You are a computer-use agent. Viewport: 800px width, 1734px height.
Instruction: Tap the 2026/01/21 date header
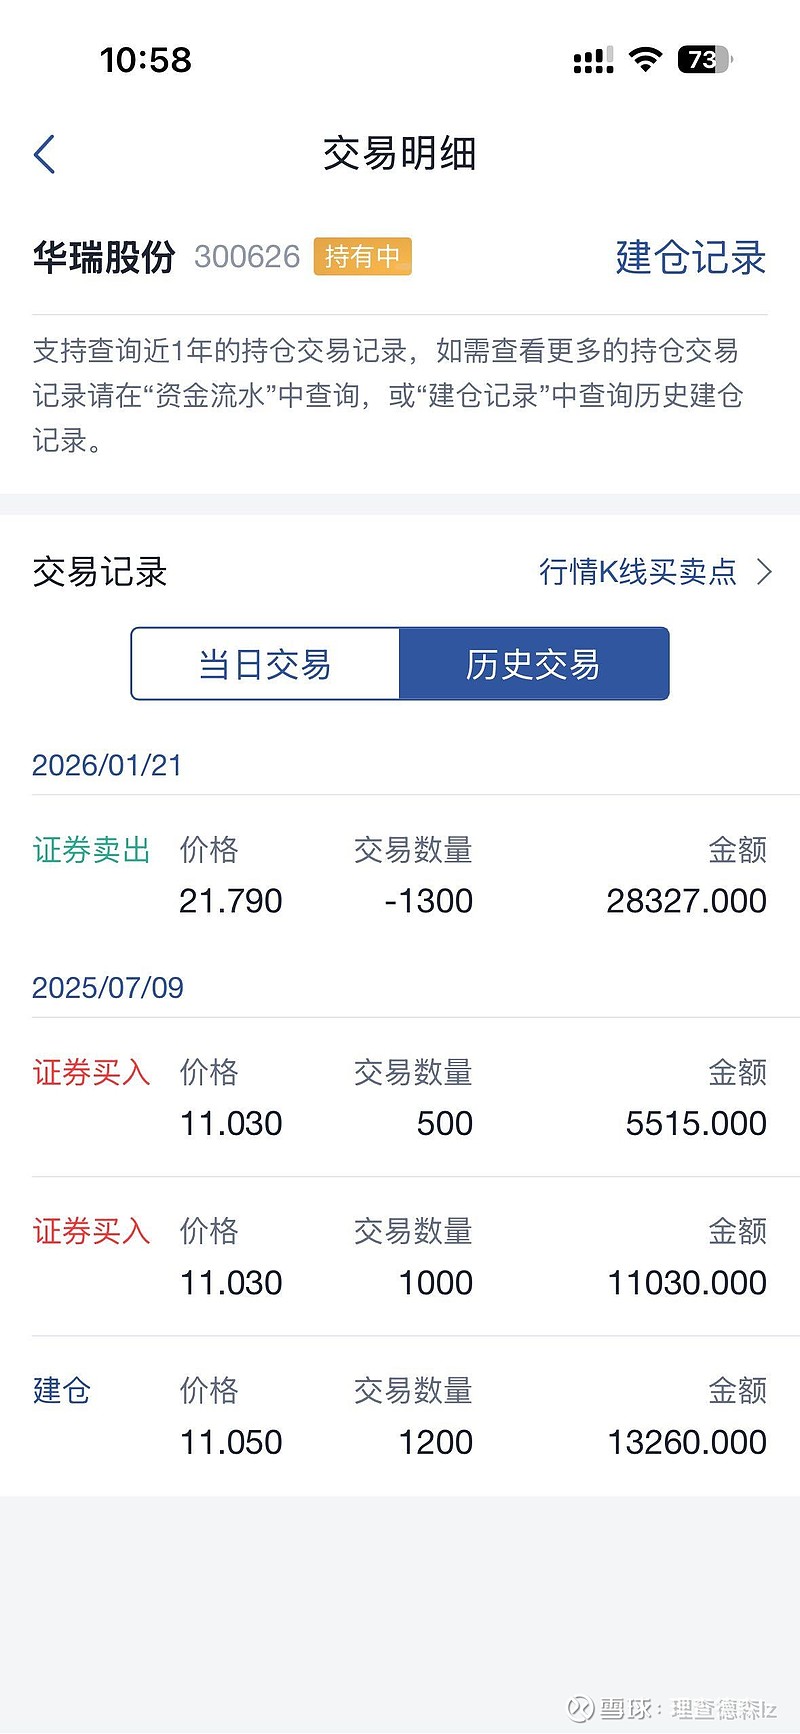[107, 766]
